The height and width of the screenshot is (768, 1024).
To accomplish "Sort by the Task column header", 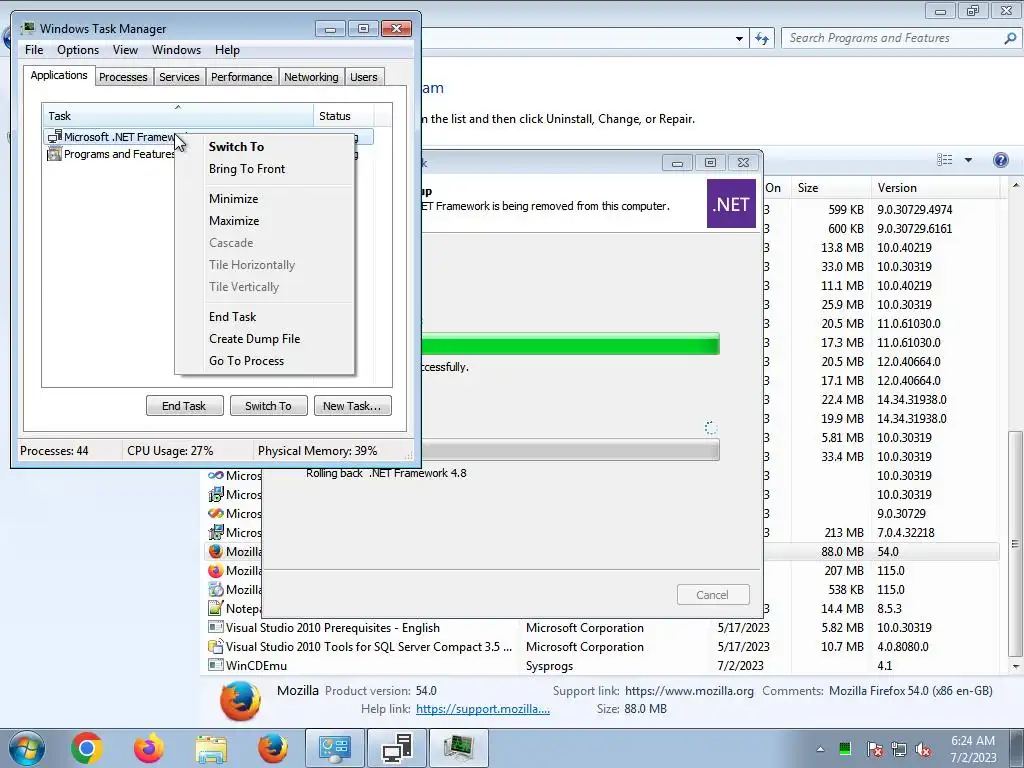I will [177, 116].
